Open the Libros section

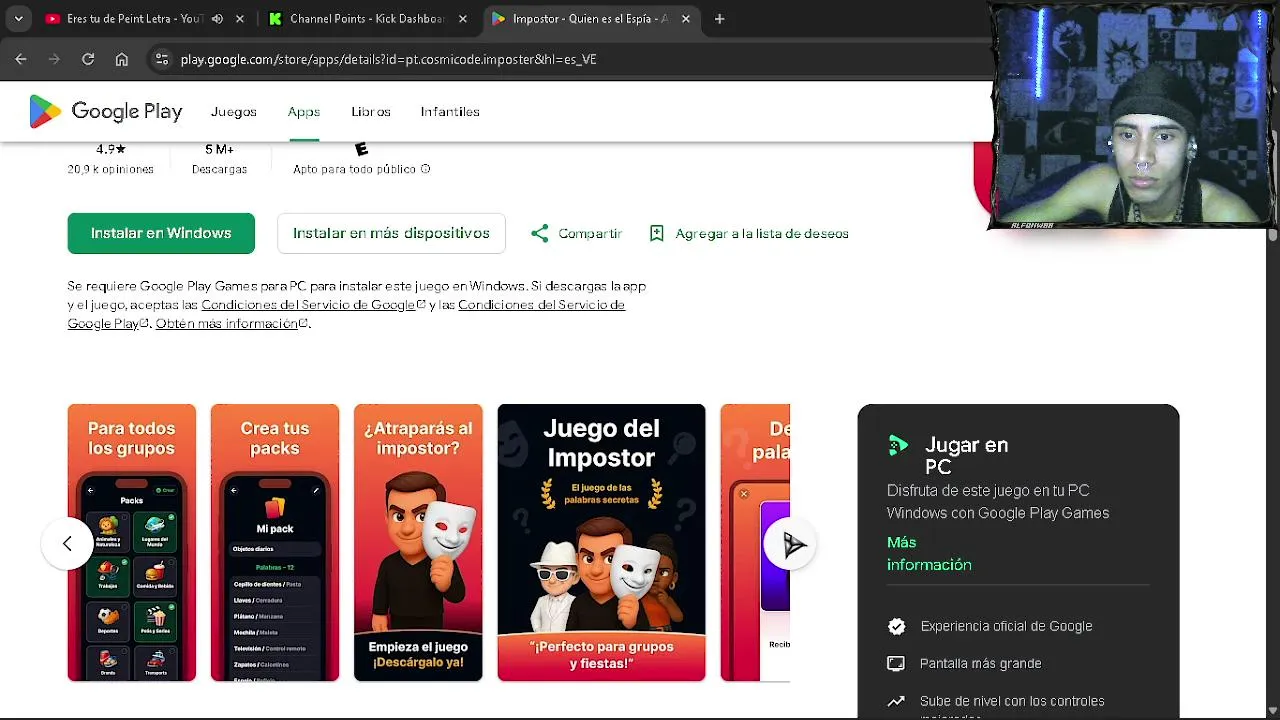371,112
